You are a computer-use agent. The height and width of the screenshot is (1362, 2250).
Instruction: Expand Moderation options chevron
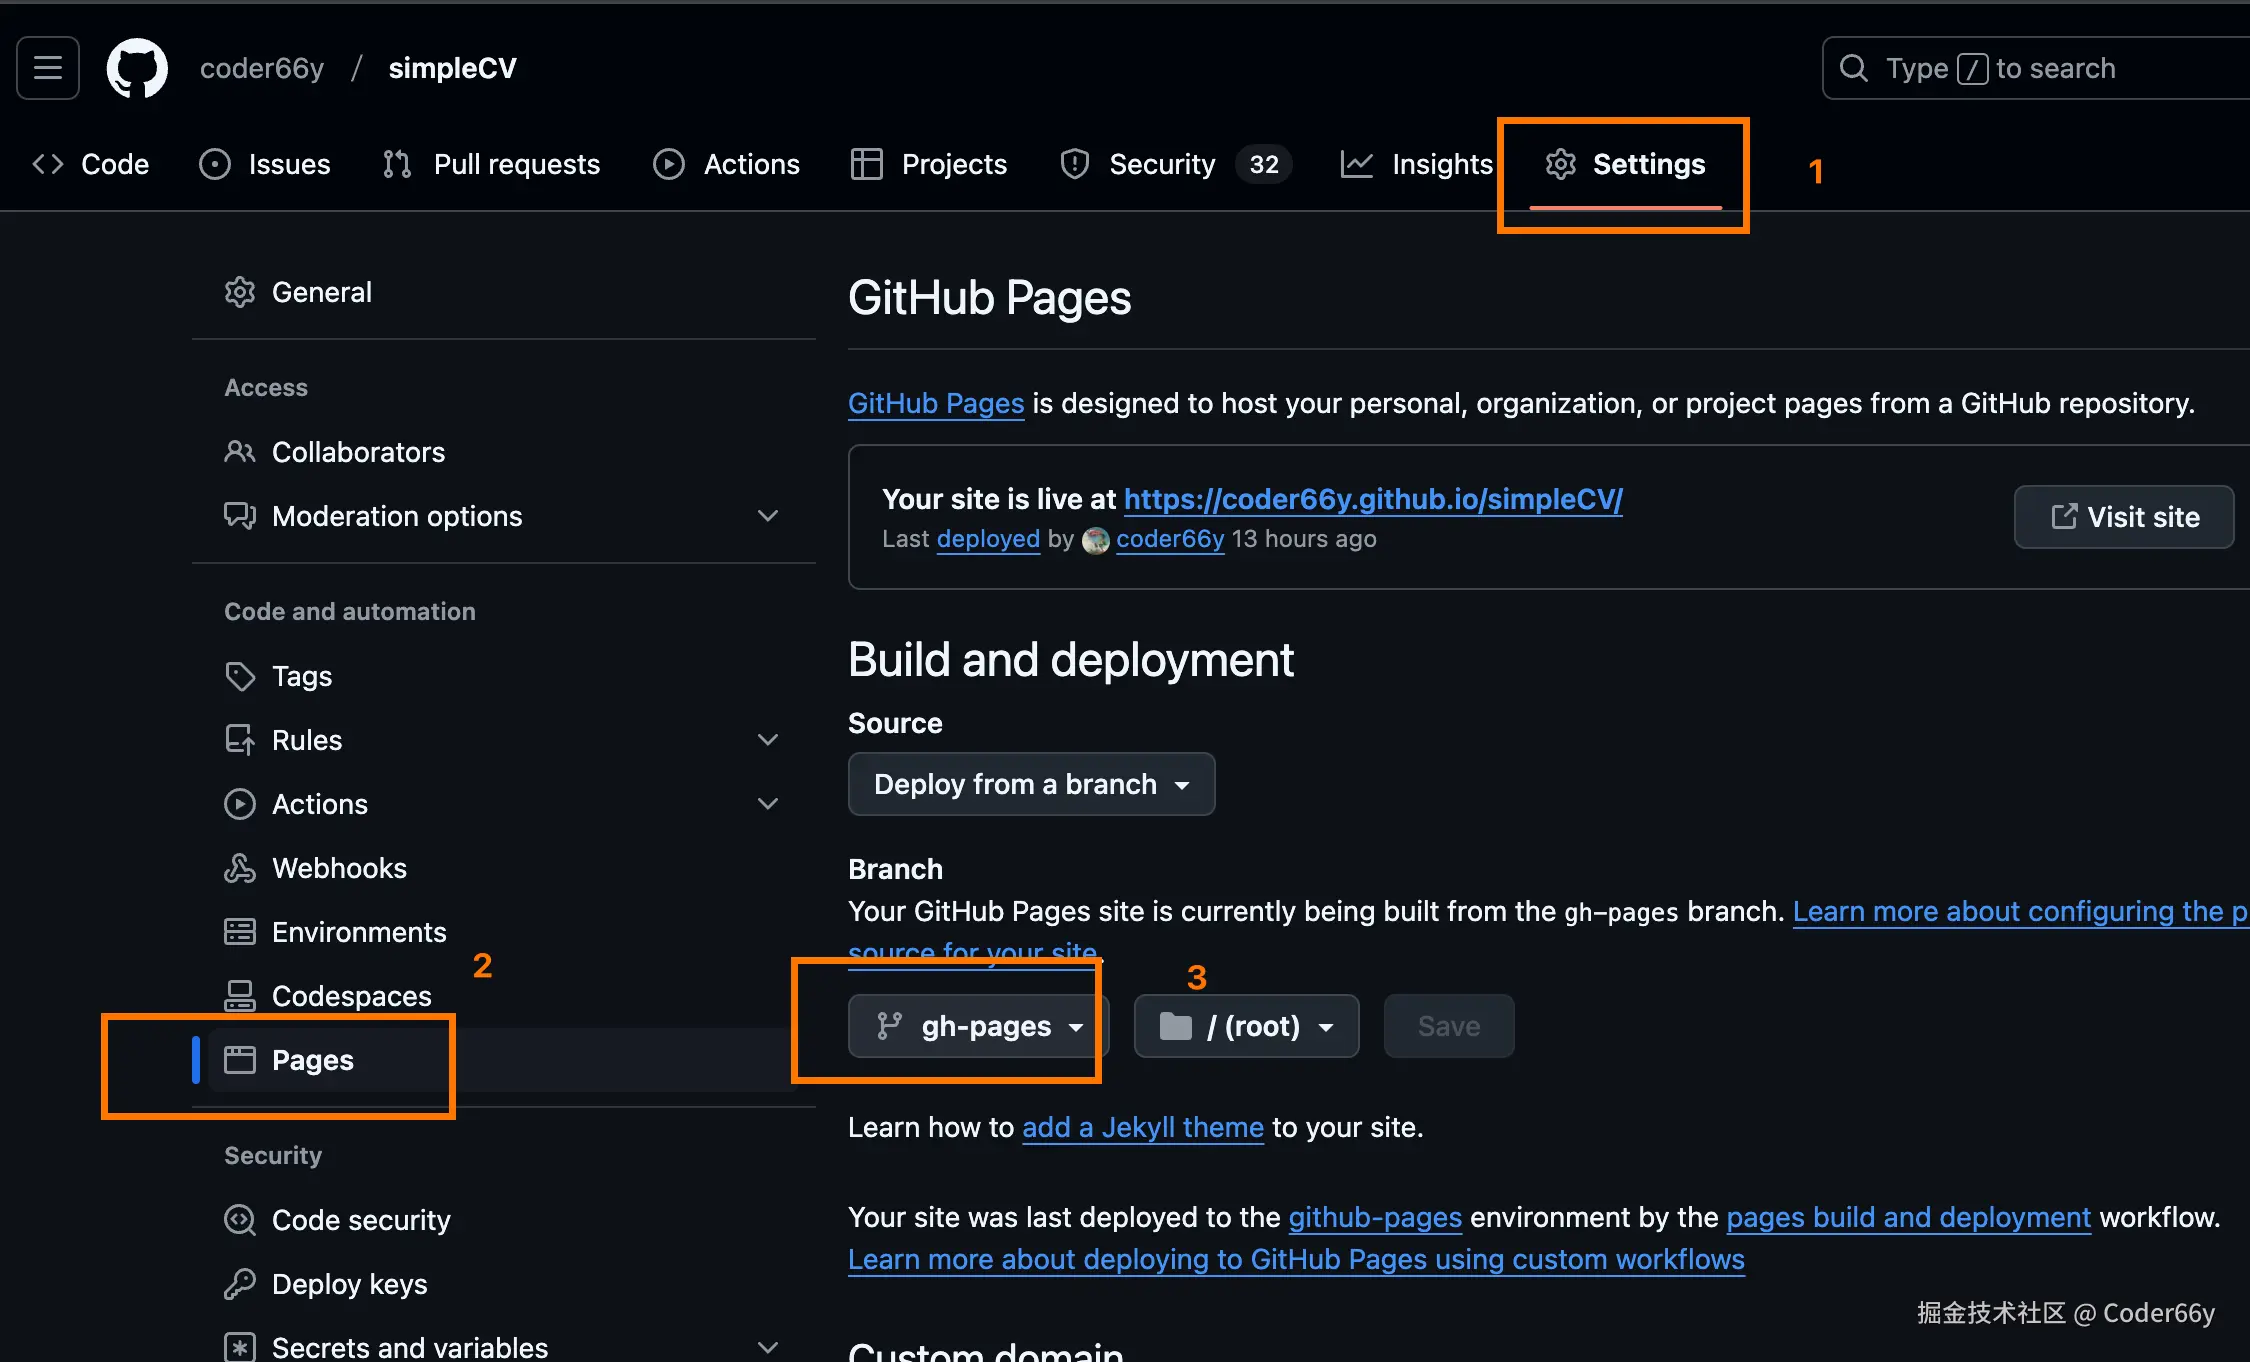[x=768, y=516]
